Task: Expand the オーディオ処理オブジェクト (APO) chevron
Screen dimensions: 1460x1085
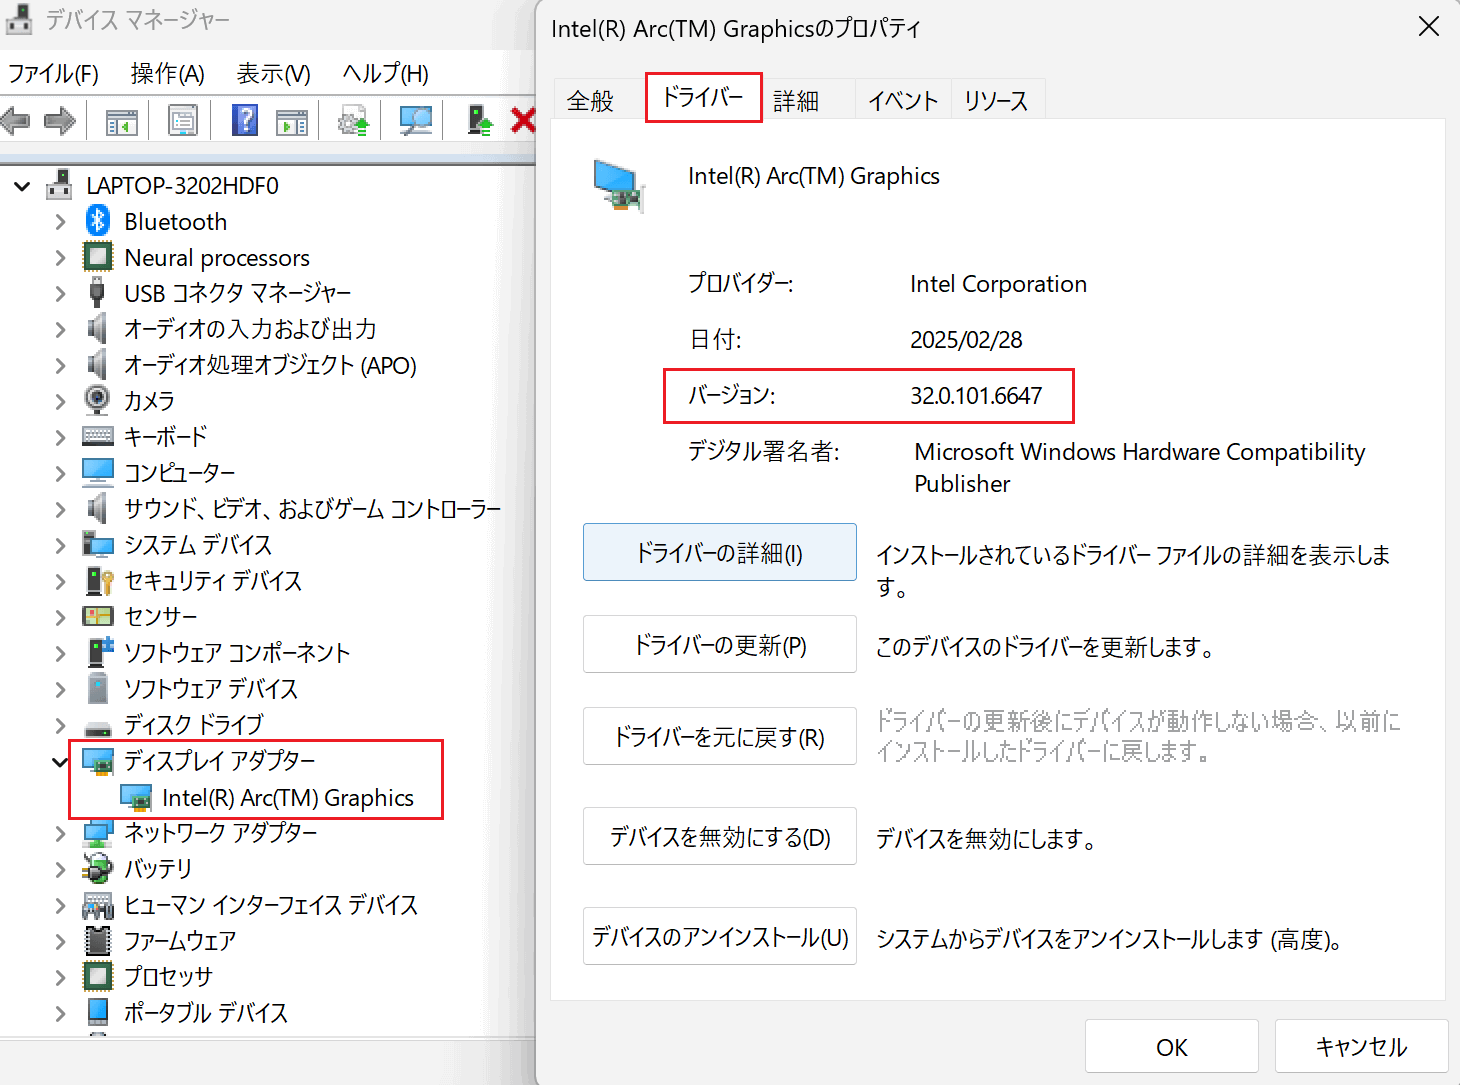Action: click(x=60, y=365)
